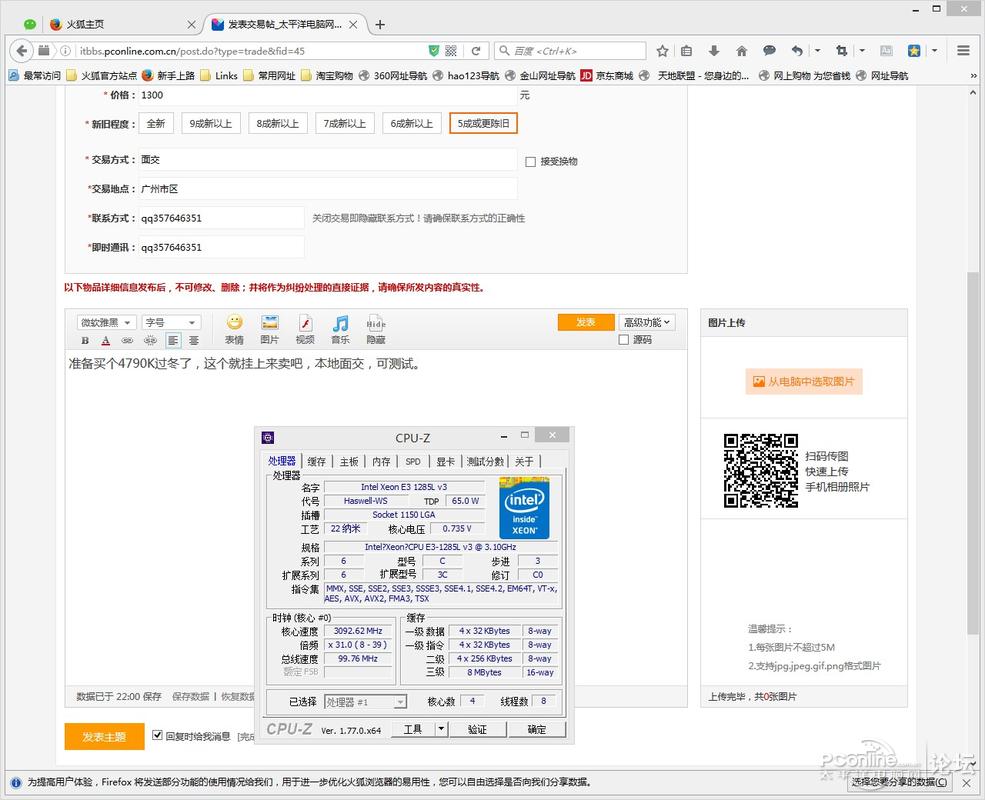The image size is (985, 800).
Task: Open a new browser tab
Action: coord(379,24)
